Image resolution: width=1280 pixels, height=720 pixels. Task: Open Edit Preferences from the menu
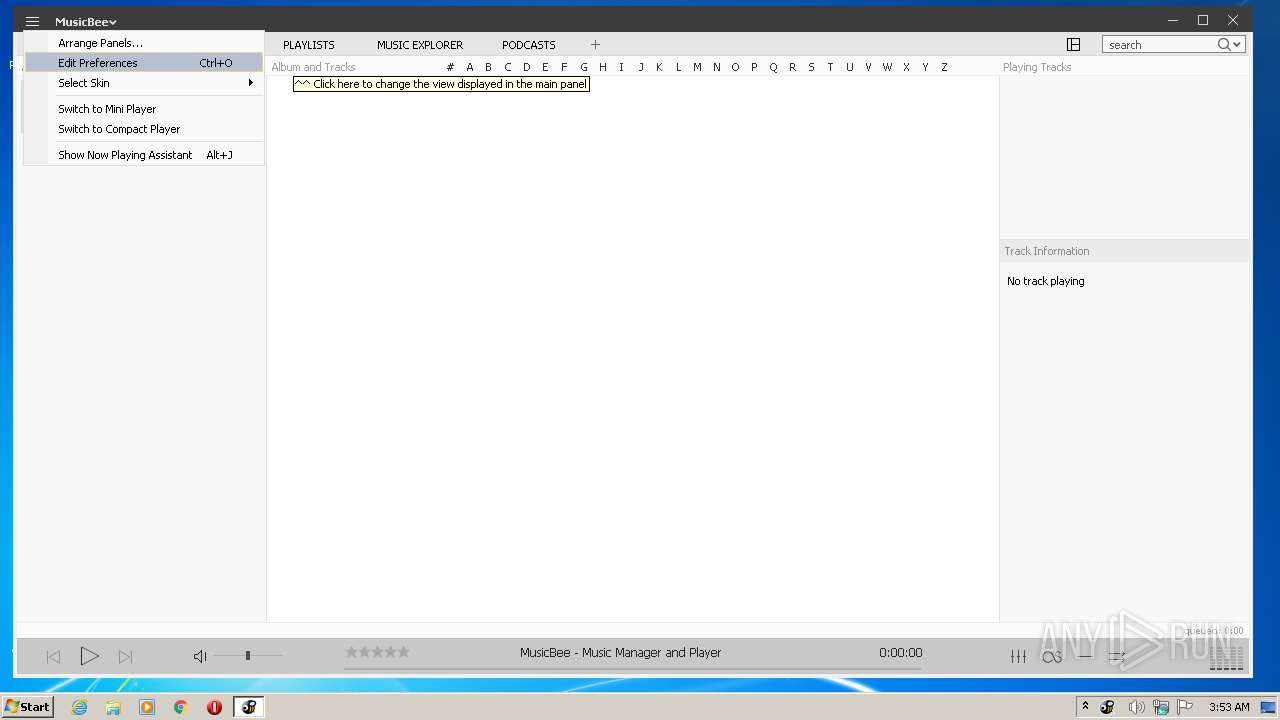click(x=144, y=63)
